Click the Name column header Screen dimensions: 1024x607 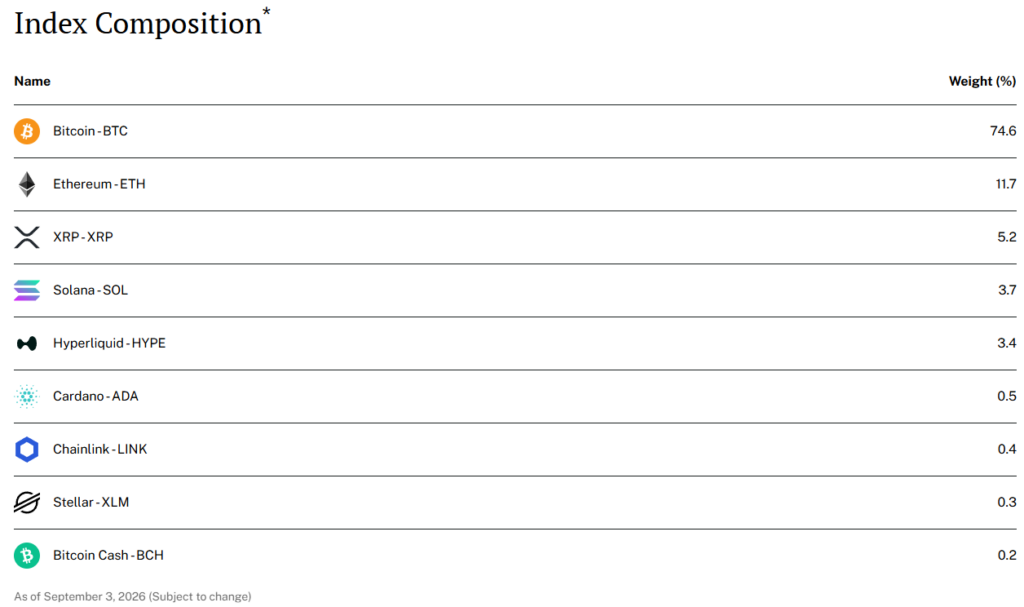pos(33,81)
